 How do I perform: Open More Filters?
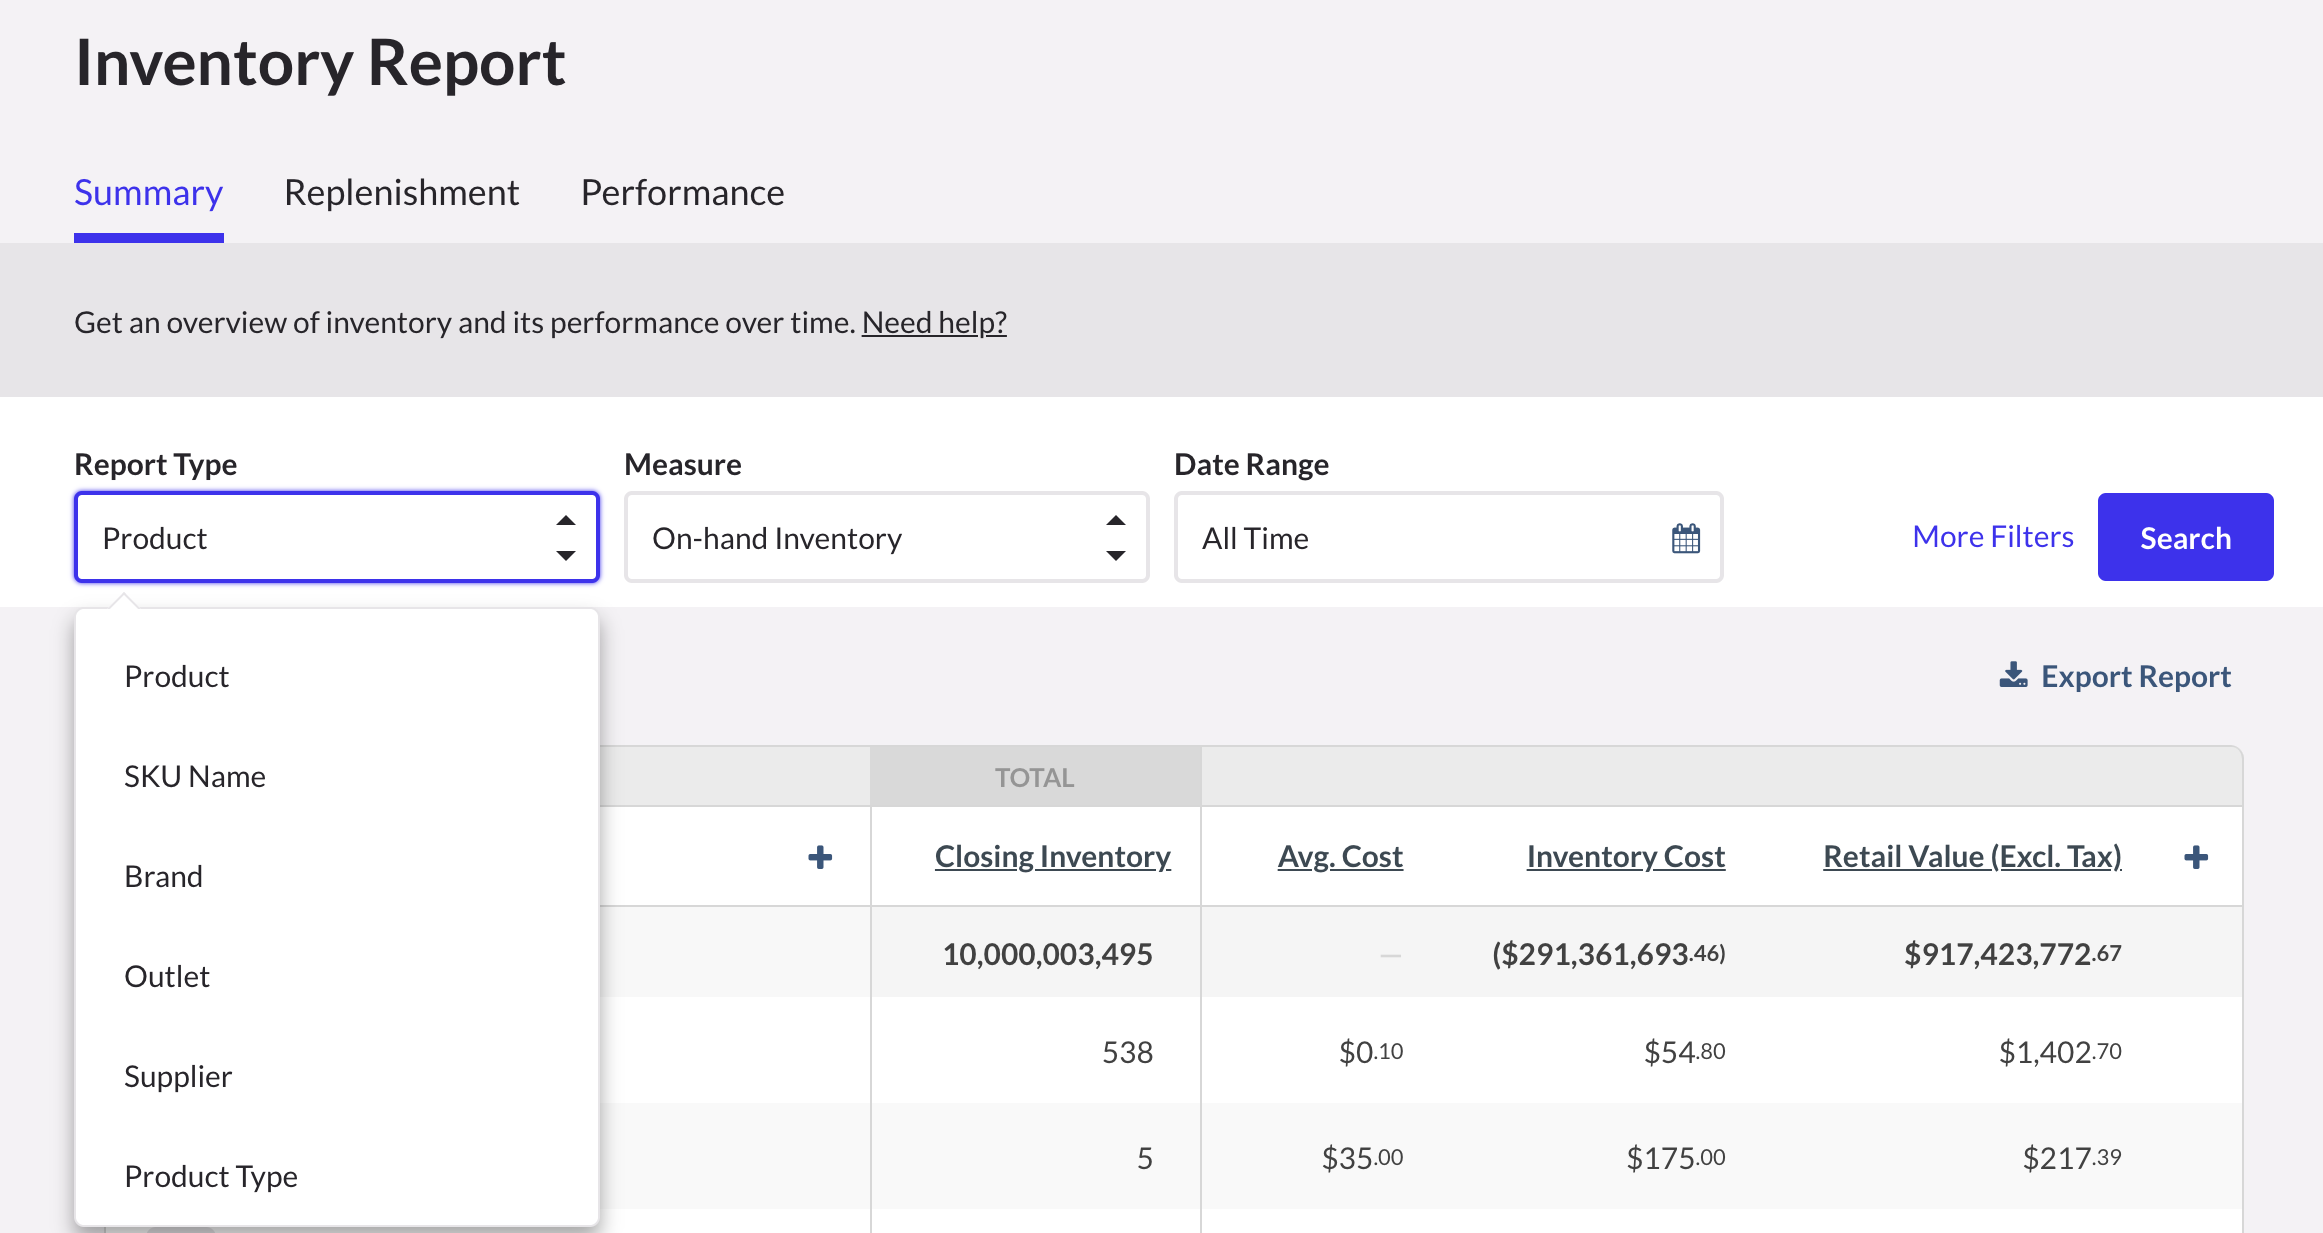(x=1992, y=536)
